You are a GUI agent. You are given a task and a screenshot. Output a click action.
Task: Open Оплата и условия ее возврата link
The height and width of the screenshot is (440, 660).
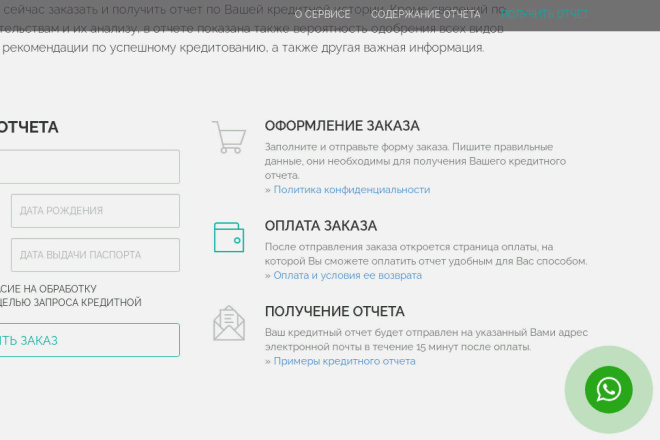click(x=348, y=275)
